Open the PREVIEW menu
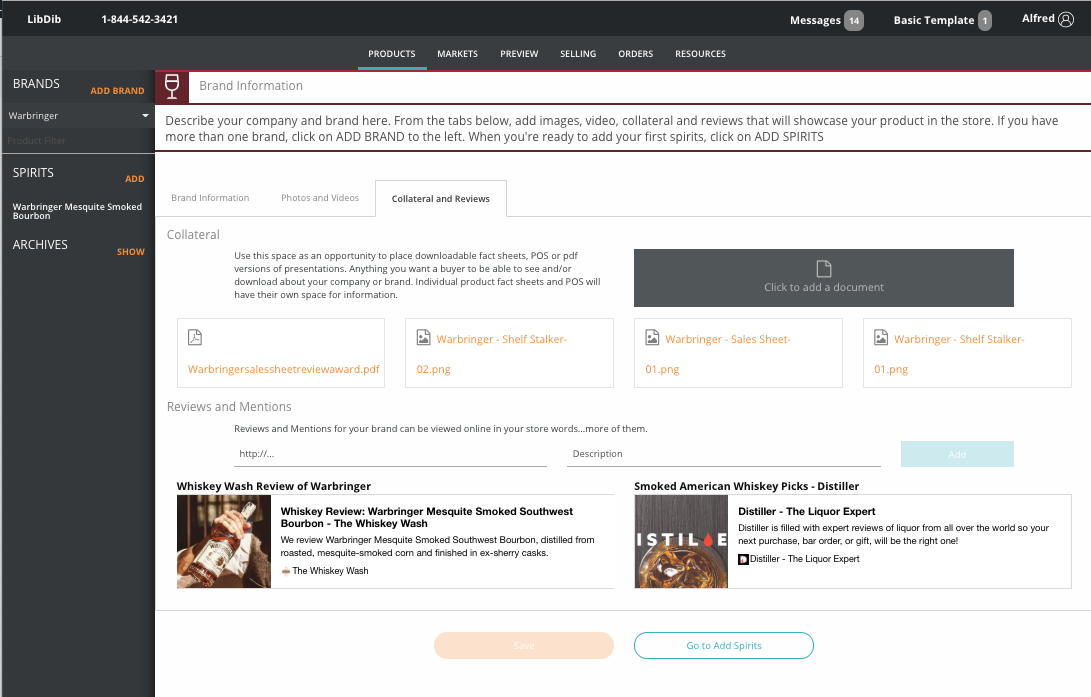The image size is (1091, 697). pyautogui.click(x=519, y=54)
